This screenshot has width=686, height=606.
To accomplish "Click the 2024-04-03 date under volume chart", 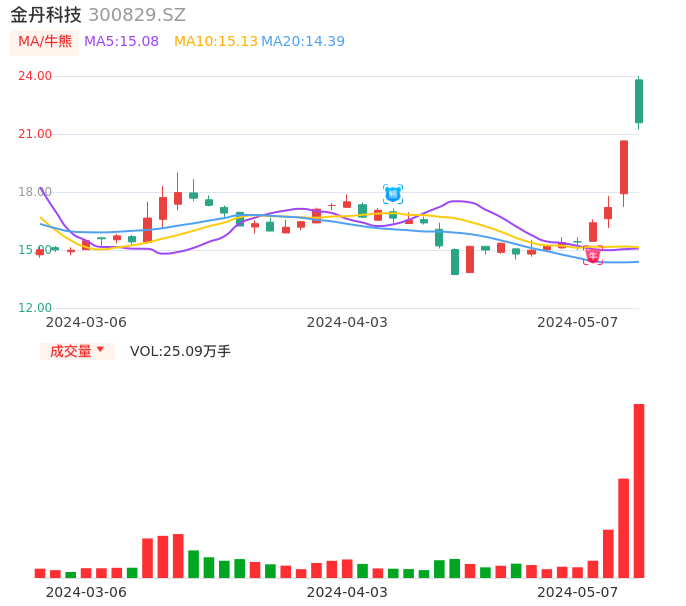I will point(347,592).
